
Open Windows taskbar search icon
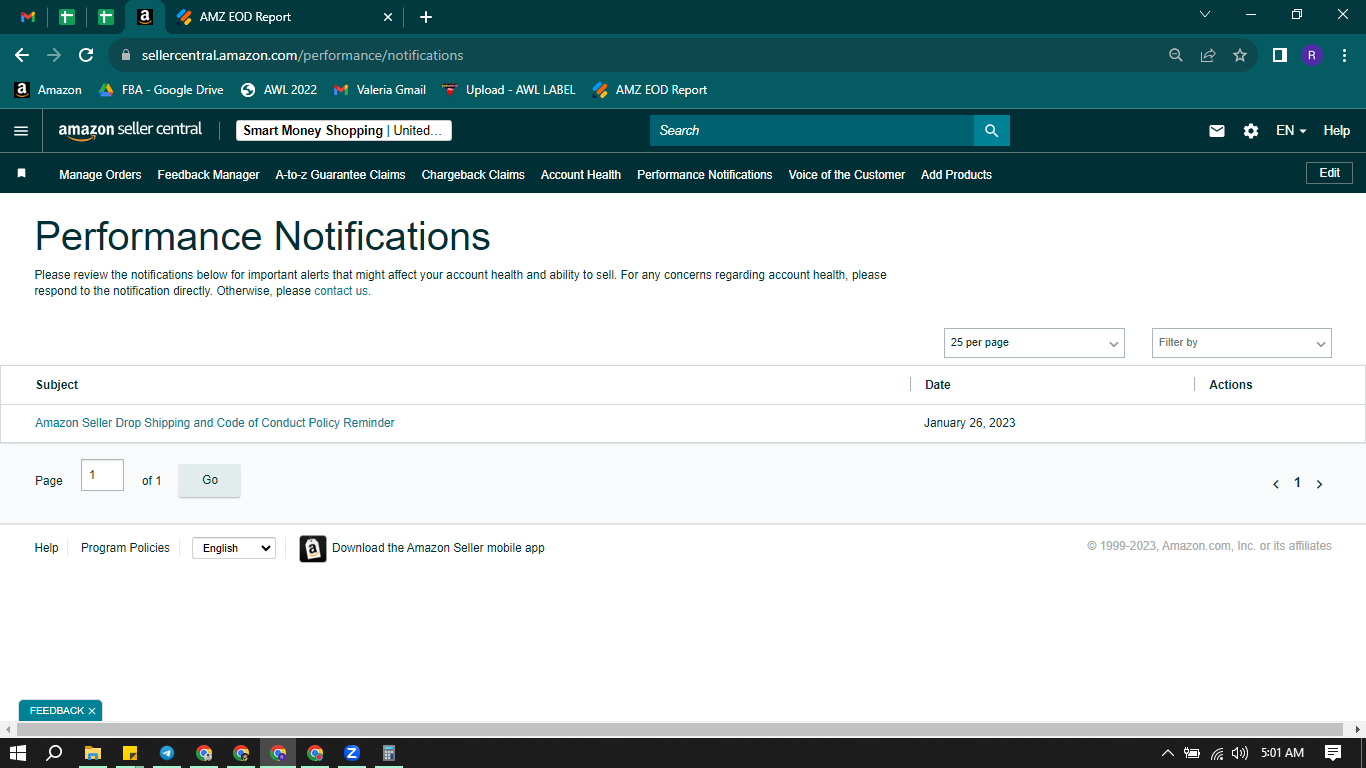55,753
